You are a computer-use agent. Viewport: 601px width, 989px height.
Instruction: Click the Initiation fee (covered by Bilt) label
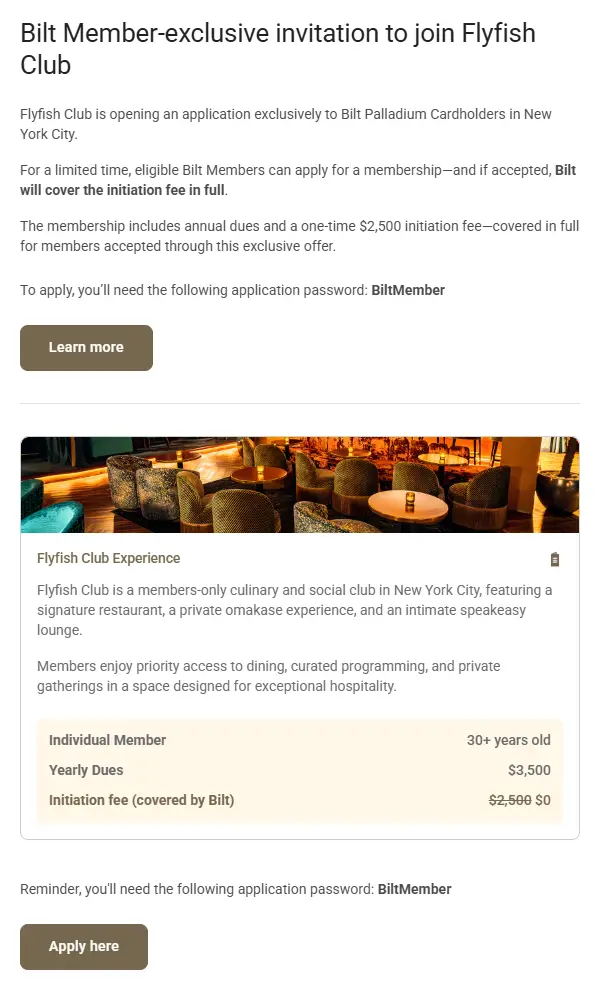[x=141, y=800]
